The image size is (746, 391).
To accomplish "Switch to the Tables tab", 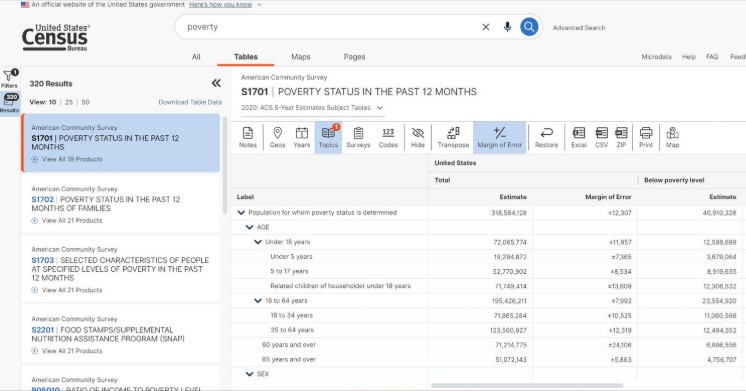I will click(245, 57).
